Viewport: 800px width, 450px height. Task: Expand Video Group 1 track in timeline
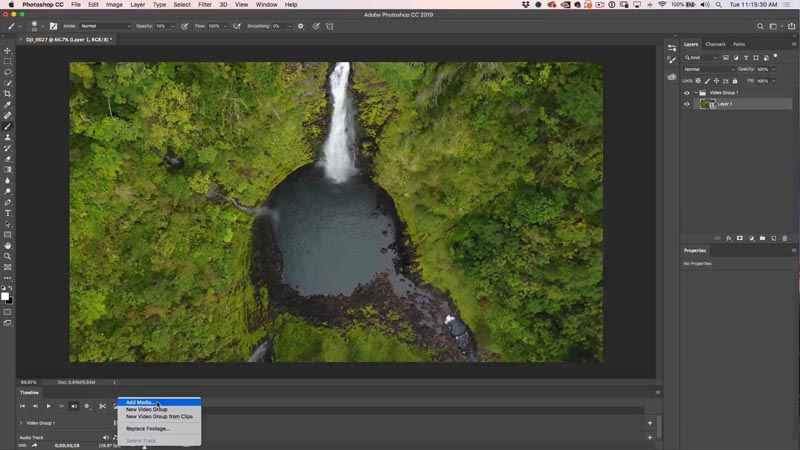point(21,423)
